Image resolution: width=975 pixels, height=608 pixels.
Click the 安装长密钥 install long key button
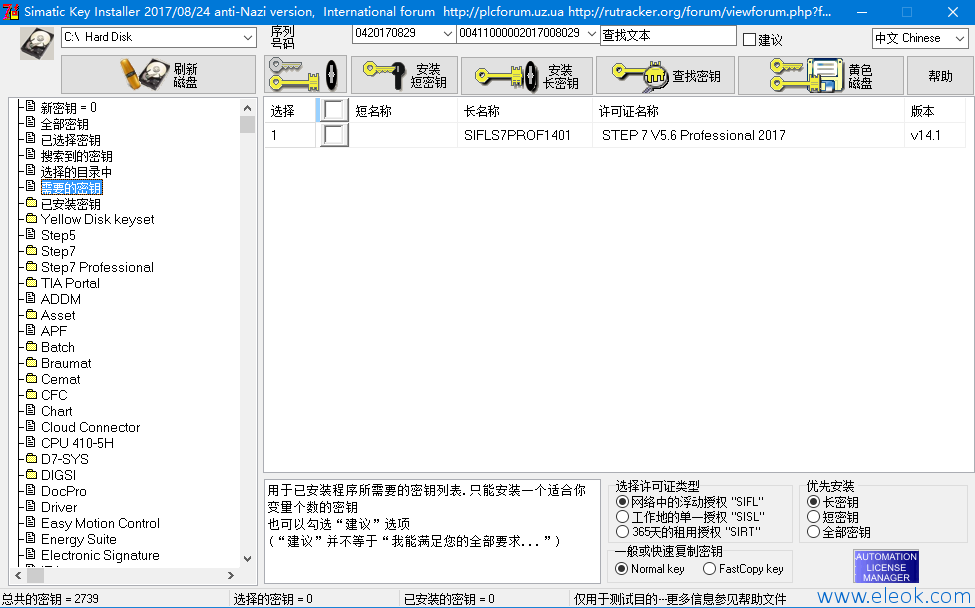(527, 75)
